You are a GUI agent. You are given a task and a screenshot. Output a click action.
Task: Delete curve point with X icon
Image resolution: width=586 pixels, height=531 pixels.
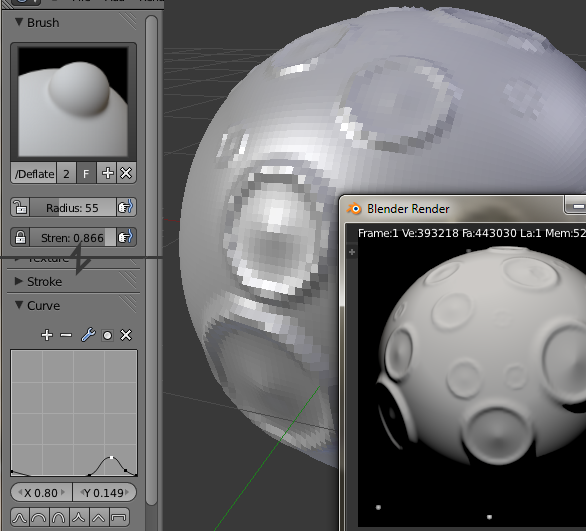(x=126, y=335)
